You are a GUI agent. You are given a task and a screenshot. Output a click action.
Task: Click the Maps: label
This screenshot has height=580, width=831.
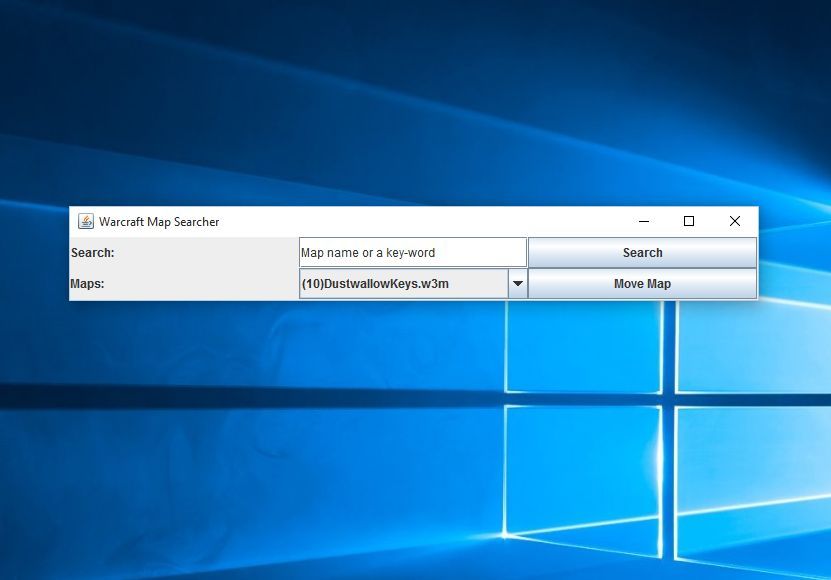pos(87,284)
